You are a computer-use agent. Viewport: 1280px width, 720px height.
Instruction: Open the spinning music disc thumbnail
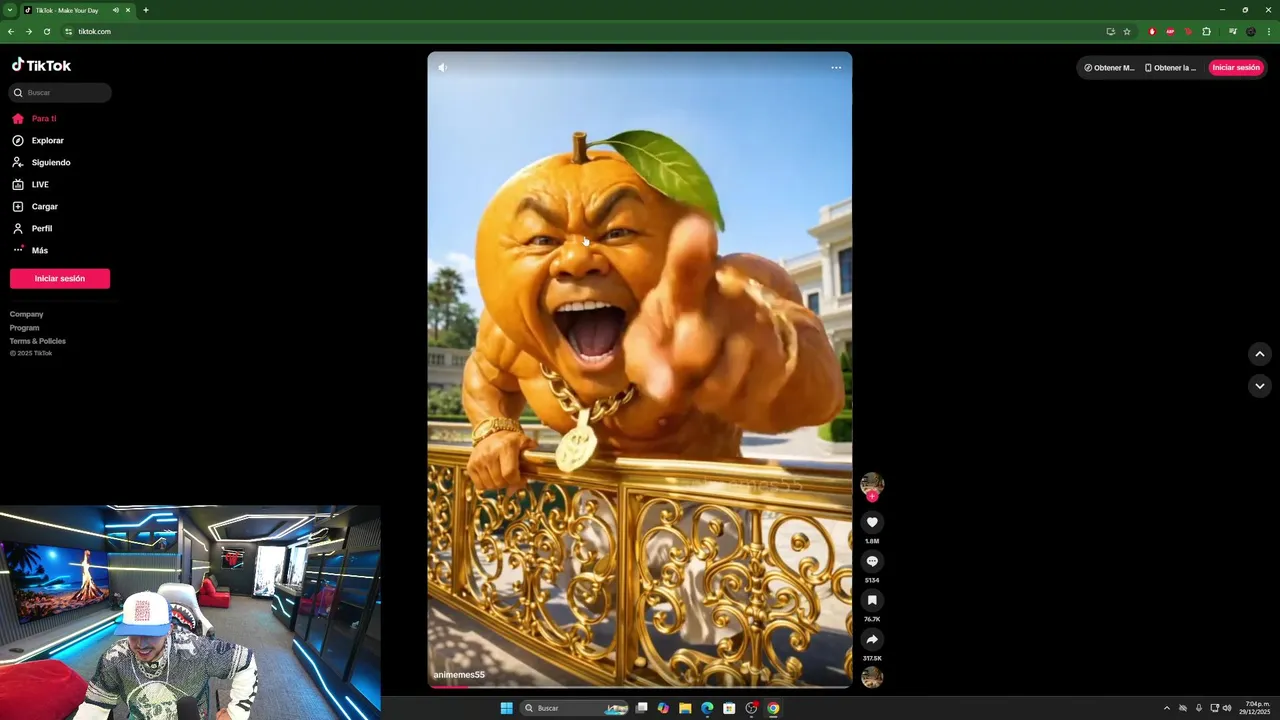(x=872, y=677)
